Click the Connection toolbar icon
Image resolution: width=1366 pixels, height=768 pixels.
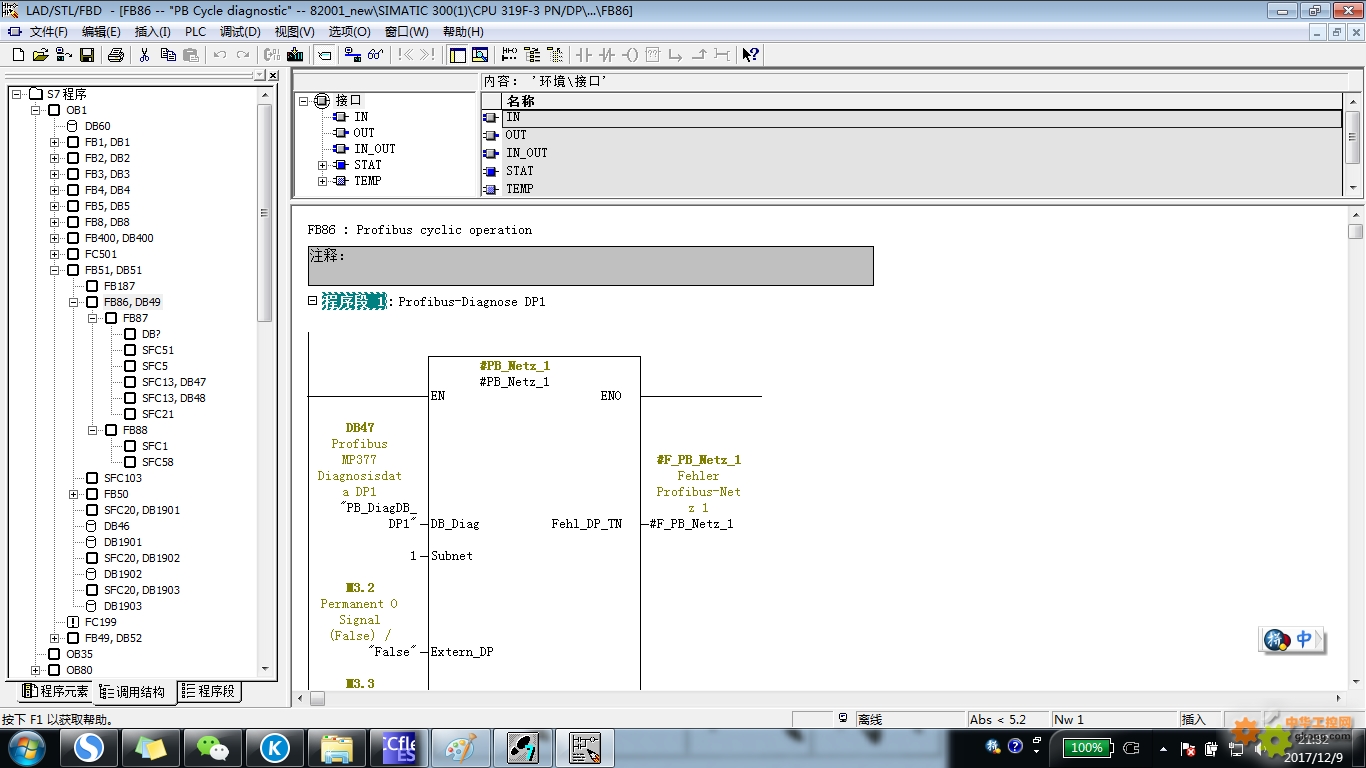click(x=722, y=55)
